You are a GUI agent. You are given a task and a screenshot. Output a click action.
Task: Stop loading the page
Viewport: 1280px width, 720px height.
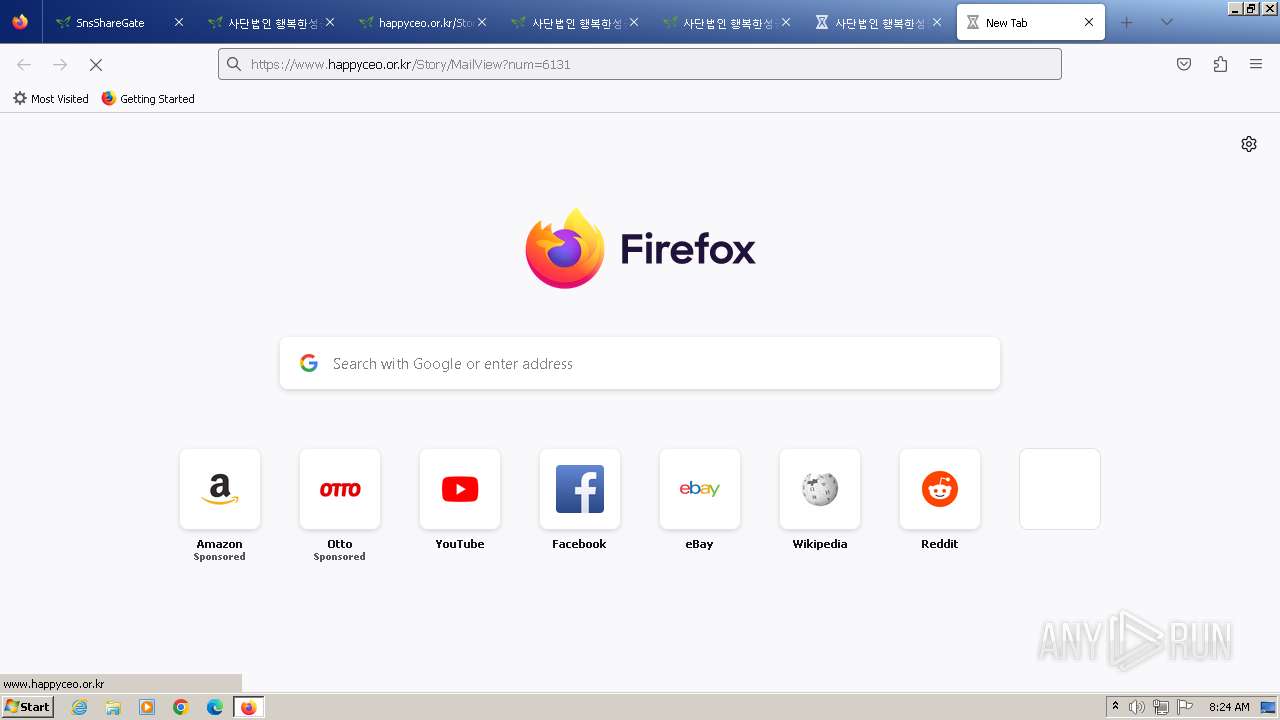point(96,64)
